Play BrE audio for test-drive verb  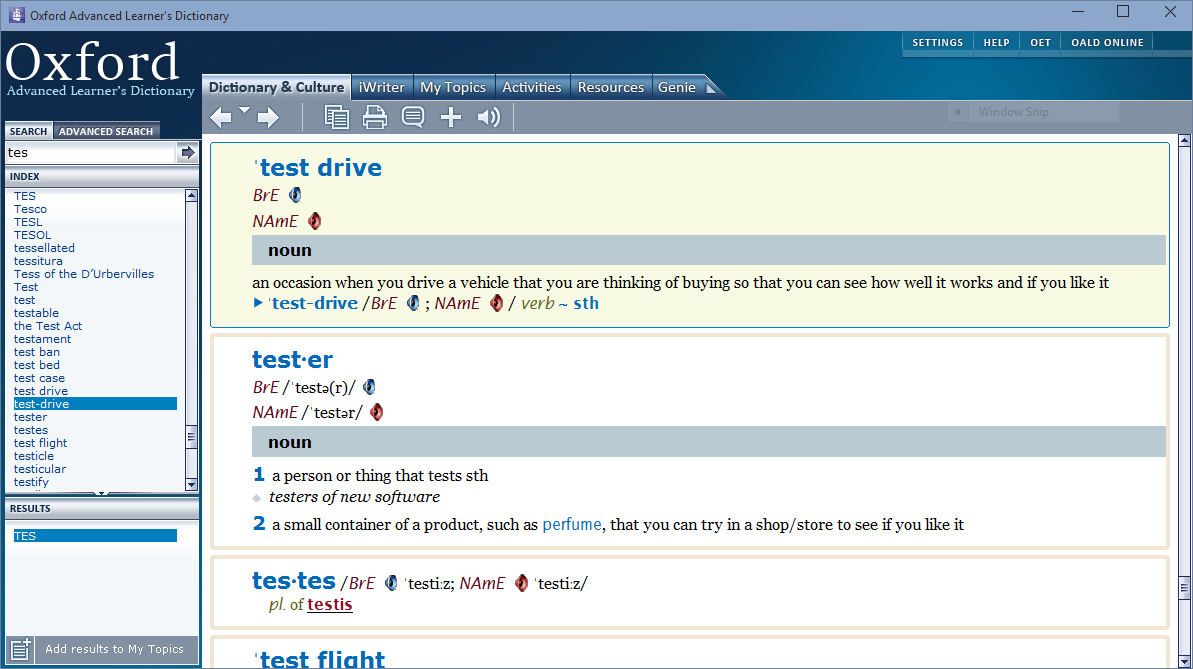coord(413,303)
